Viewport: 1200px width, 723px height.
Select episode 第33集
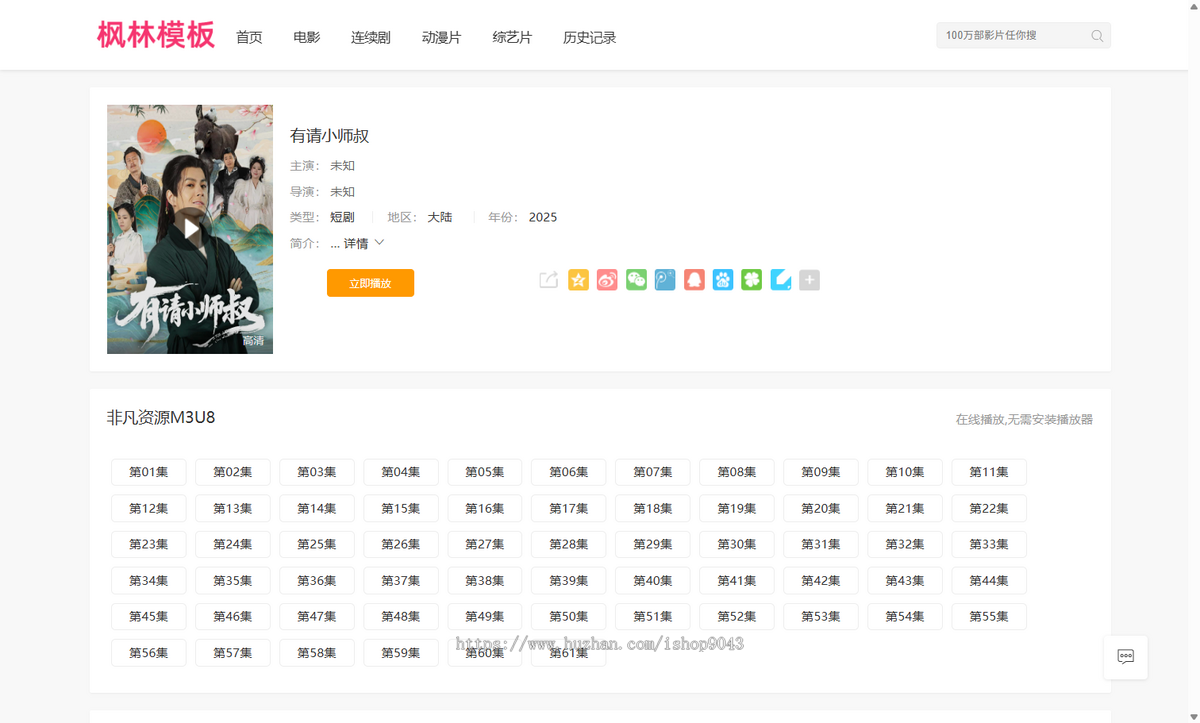point(989,544)
